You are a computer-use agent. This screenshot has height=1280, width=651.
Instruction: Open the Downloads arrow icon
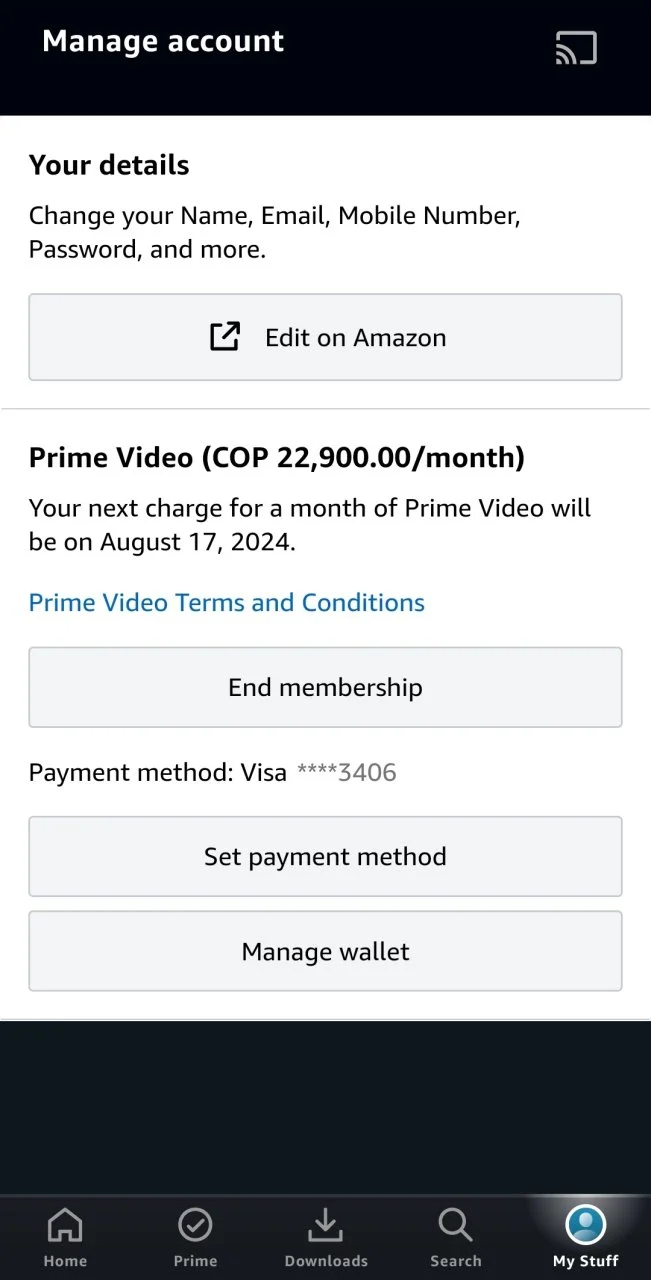pos(325,1224)
